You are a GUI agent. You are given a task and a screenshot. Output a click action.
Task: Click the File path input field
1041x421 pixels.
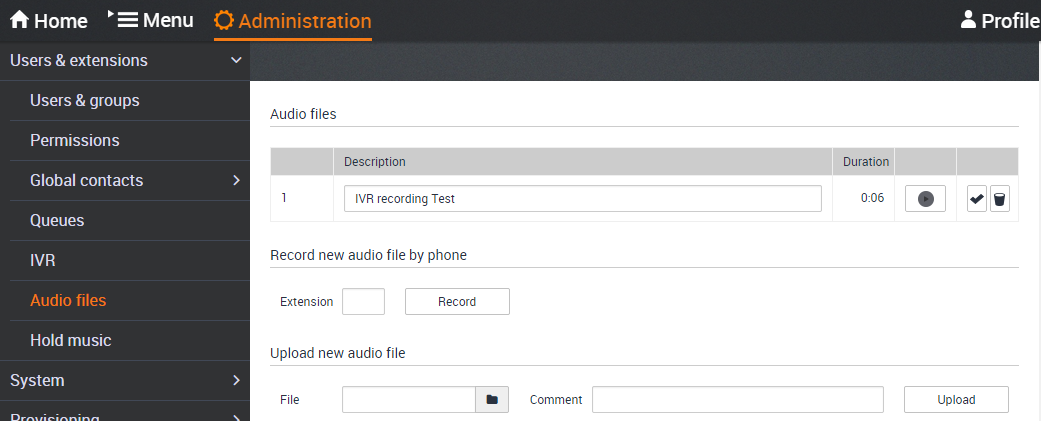click(x=409, y=400)
